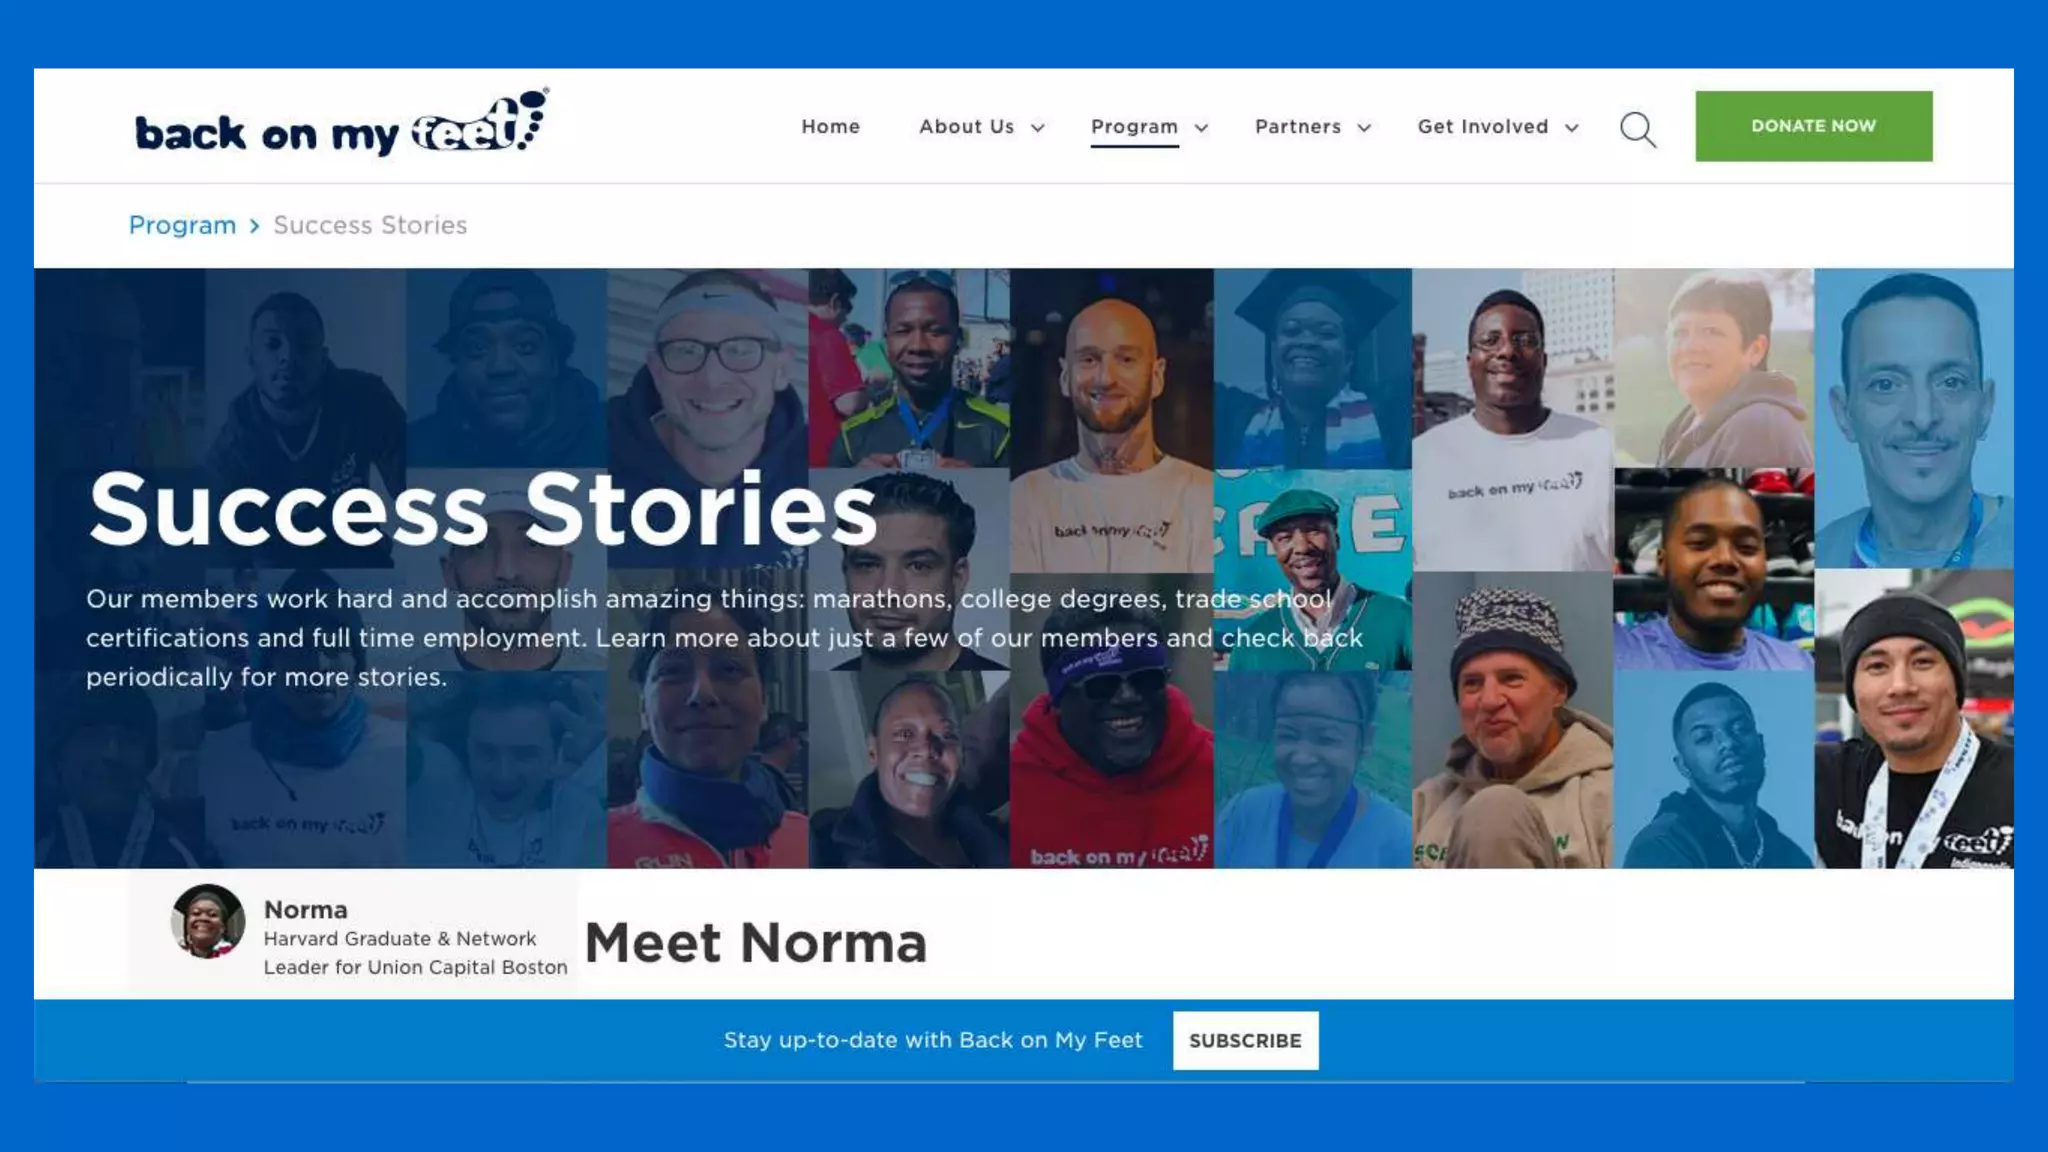The image size is (2048, 1152).
Task: Expand the Partners dropdown chevron
Action: [x=1364, y=128]
